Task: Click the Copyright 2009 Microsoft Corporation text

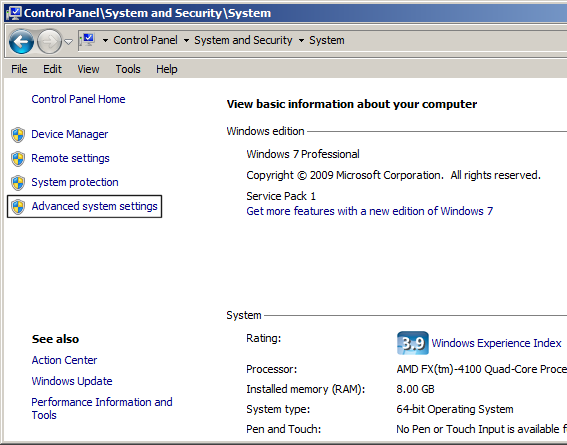Action: click(x=393, y=175)
